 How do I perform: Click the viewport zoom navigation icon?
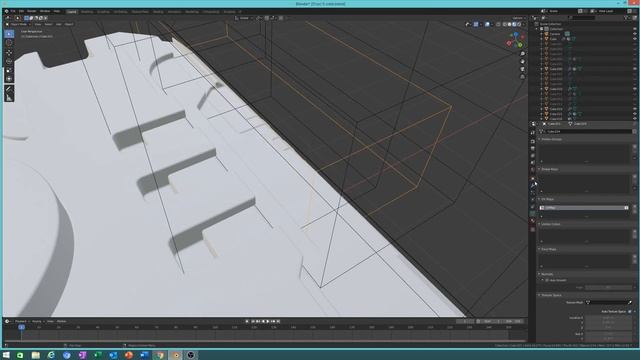coord(522,54)
